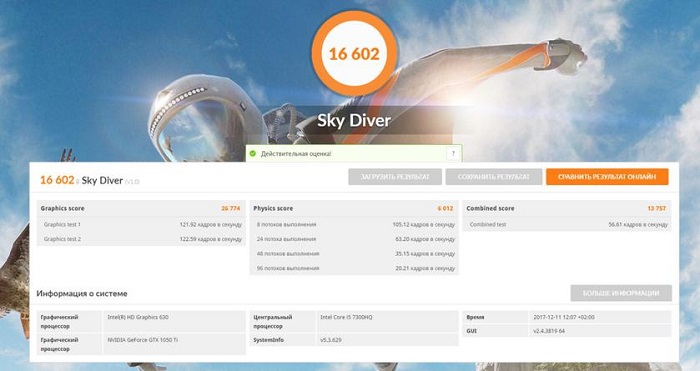Click the green valid-score checkmark icon
The height and width of the screenshot is (371, 700).
pos(253,154)
